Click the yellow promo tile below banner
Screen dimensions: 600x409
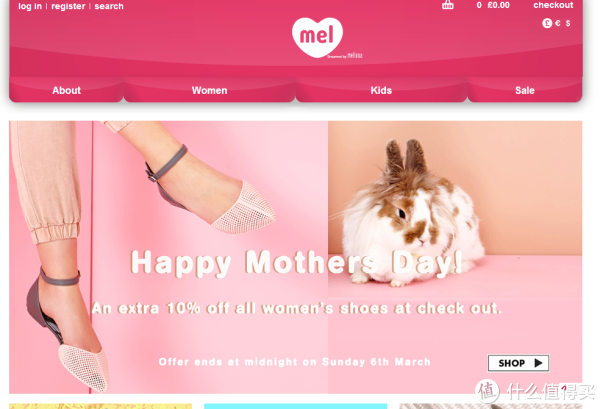pyautogui.click(x=101, y=406)
